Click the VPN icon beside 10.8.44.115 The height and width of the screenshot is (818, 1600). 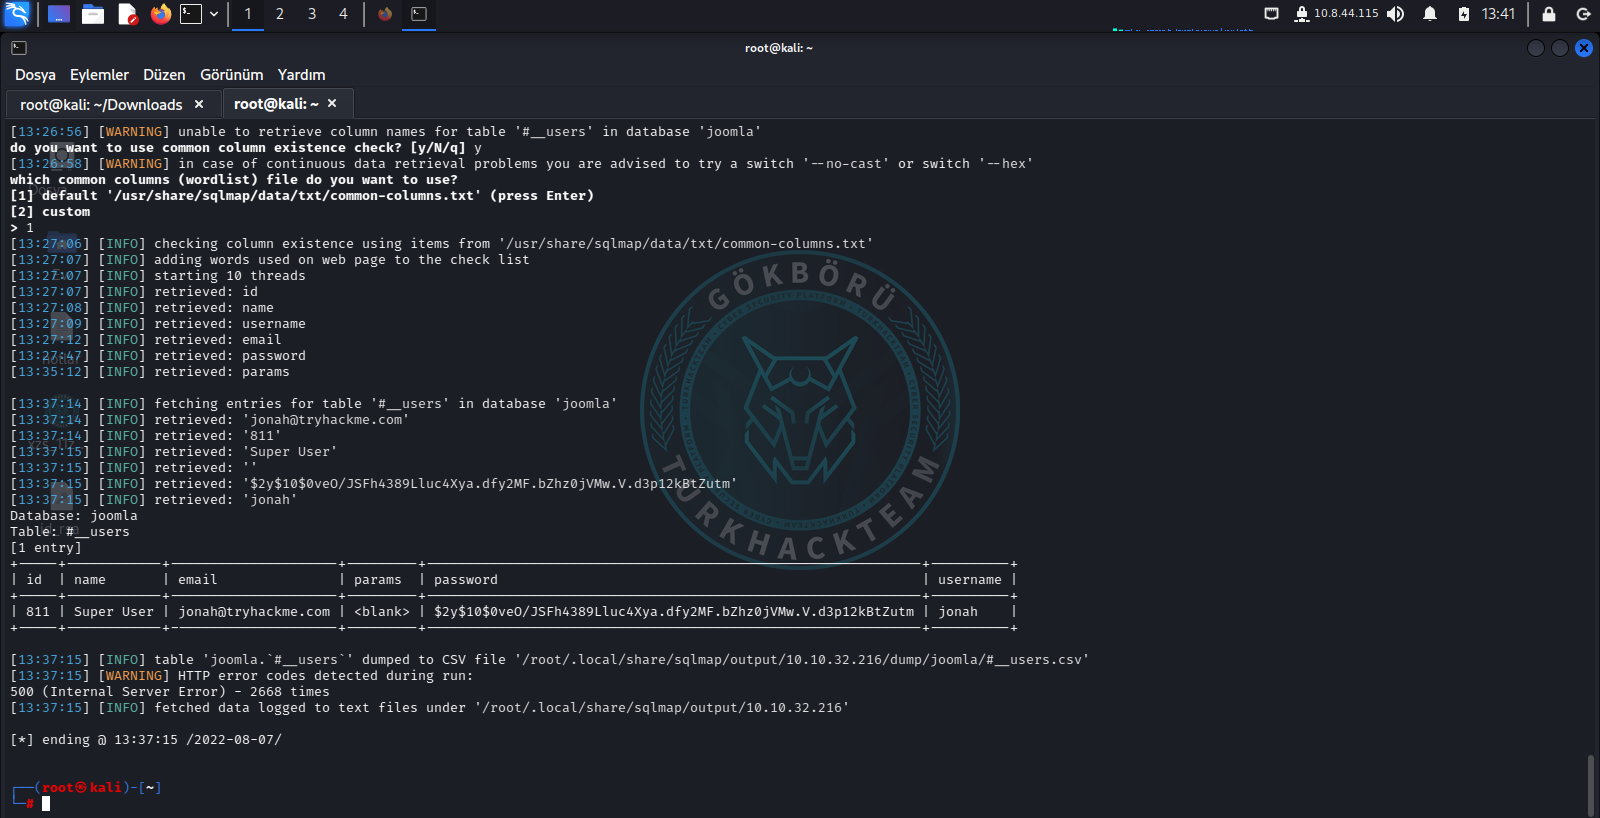tap(1301, 14)
